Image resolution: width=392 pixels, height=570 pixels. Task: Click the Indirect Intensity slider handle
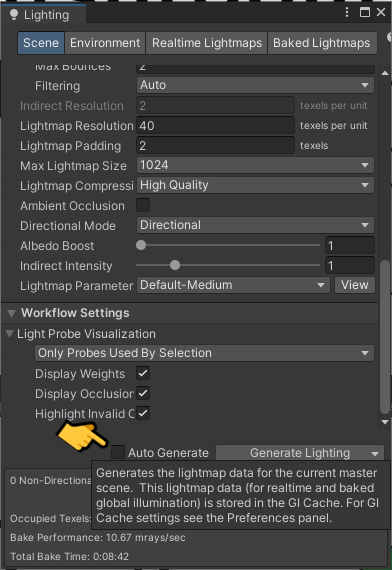pos(175,265)
